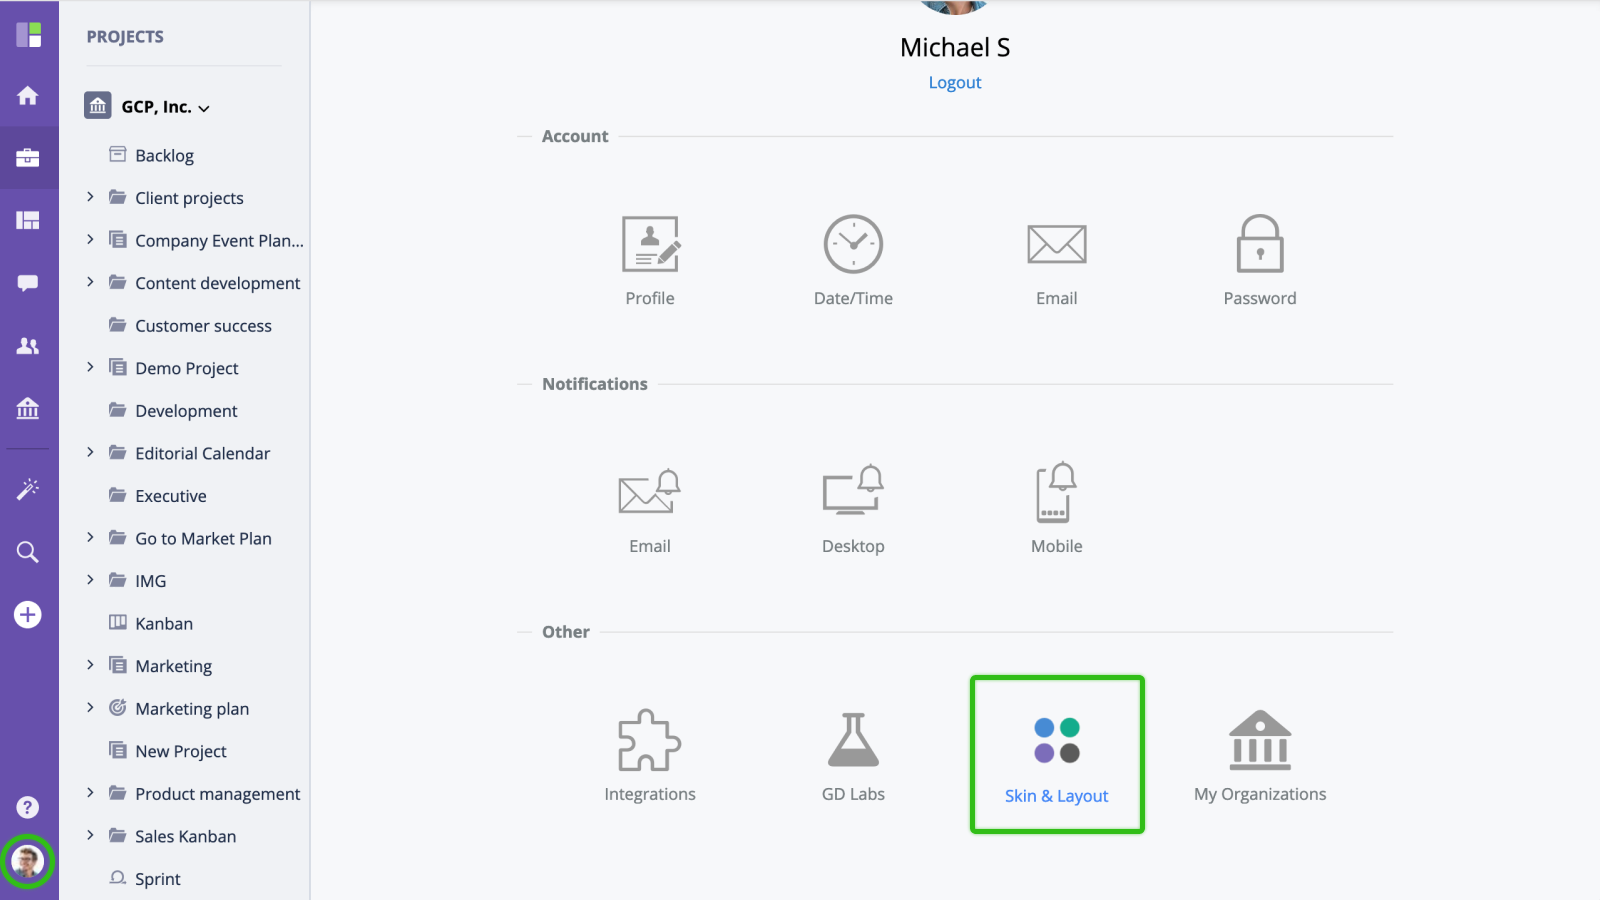1600x900 pixels.
Task: Click the plus Add new button
Action: (28, 614)
